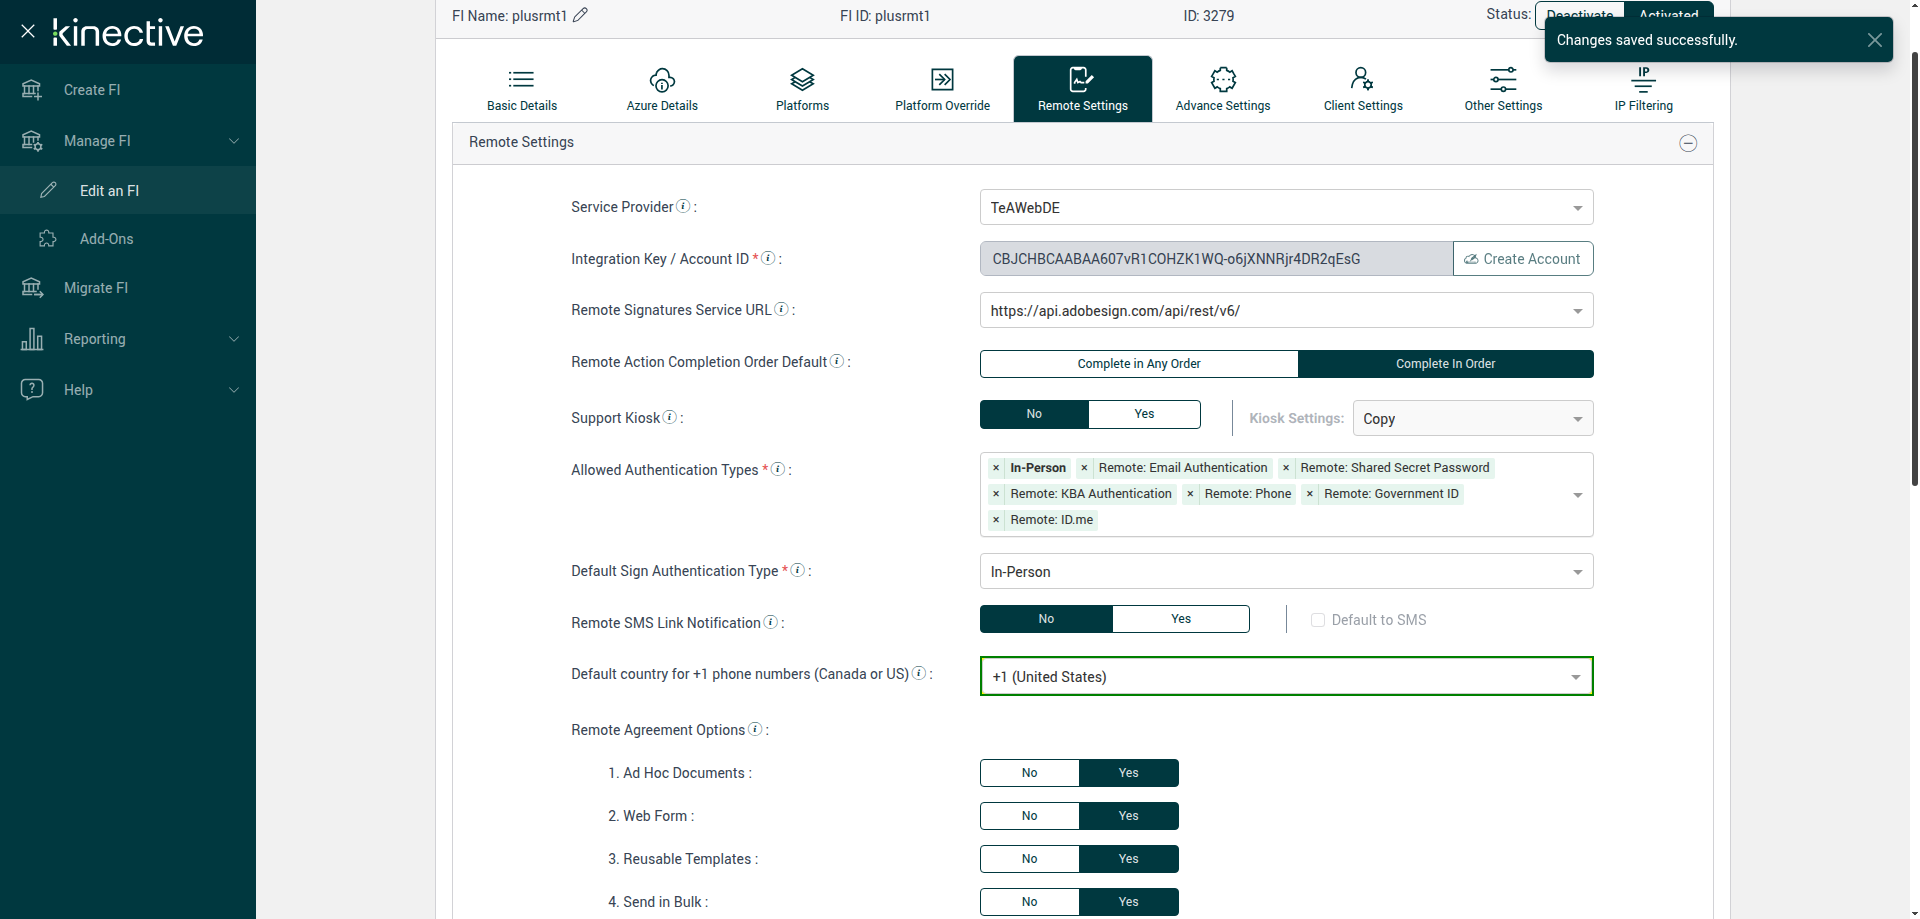The image size is (1920, 919).
Task: Show info for Remote SMS Link Notification
Action: point(771,622)
